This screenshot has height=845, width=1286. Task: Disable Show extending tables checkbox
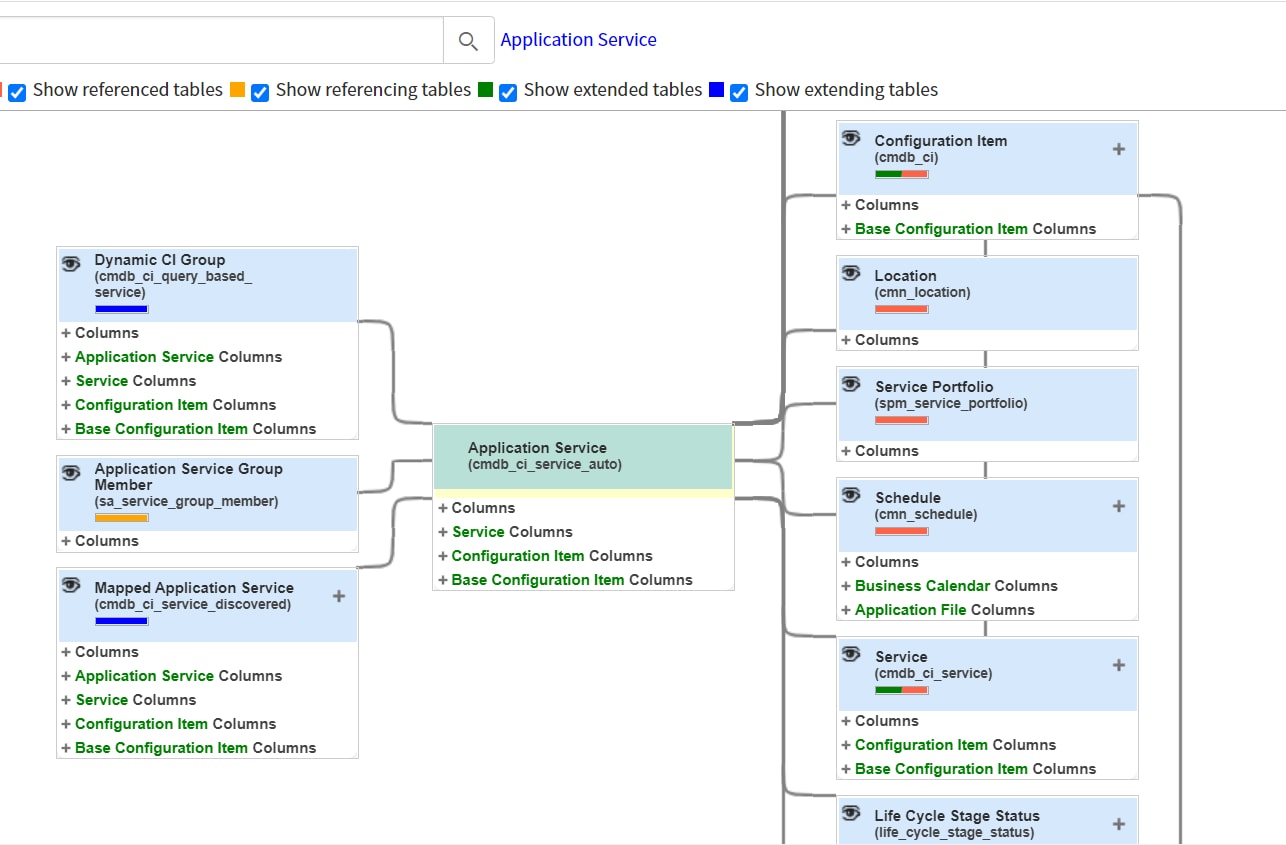pyautogui.click(x=739, y=92)
